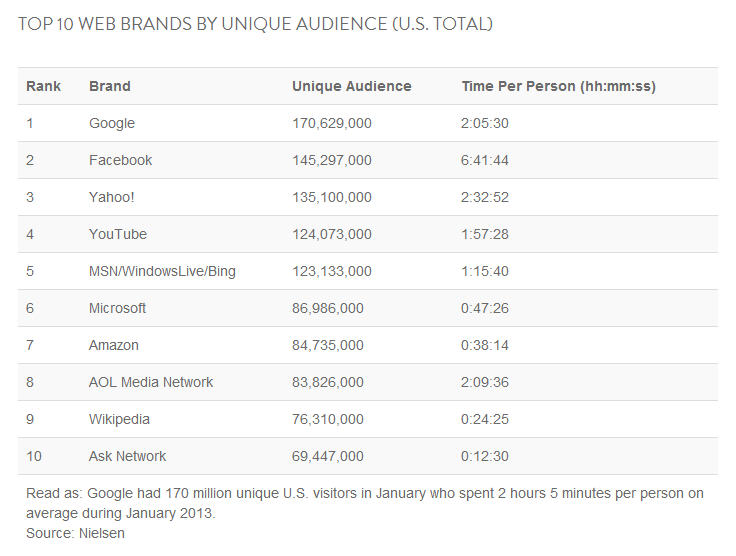This screenshot has height=556, width=736.
Task: Click Google's audience value 170,629,000
Action: 332,123
